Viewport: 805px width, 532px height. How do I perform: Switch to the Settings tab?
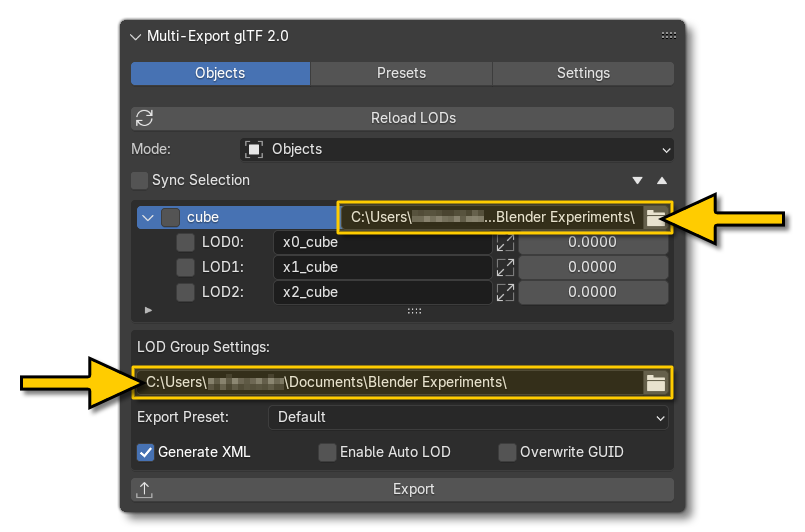(583, 73)
